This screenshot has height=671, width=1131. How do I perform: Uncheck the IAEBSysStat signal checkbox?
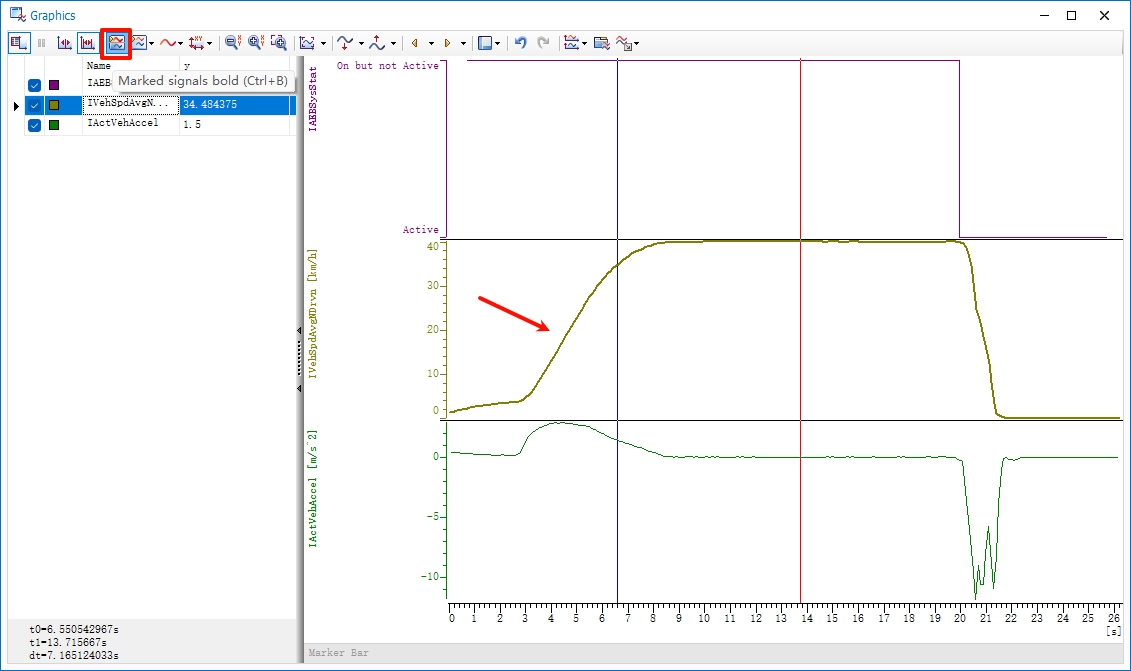(35, 85)
